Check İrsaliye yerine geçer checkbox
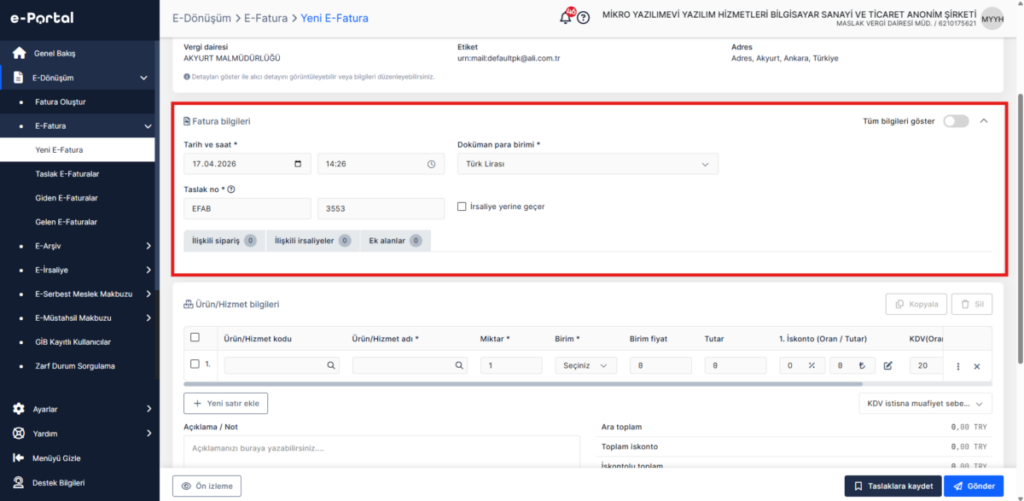Viewport: 1024px width, 501px height. [462, 206]
